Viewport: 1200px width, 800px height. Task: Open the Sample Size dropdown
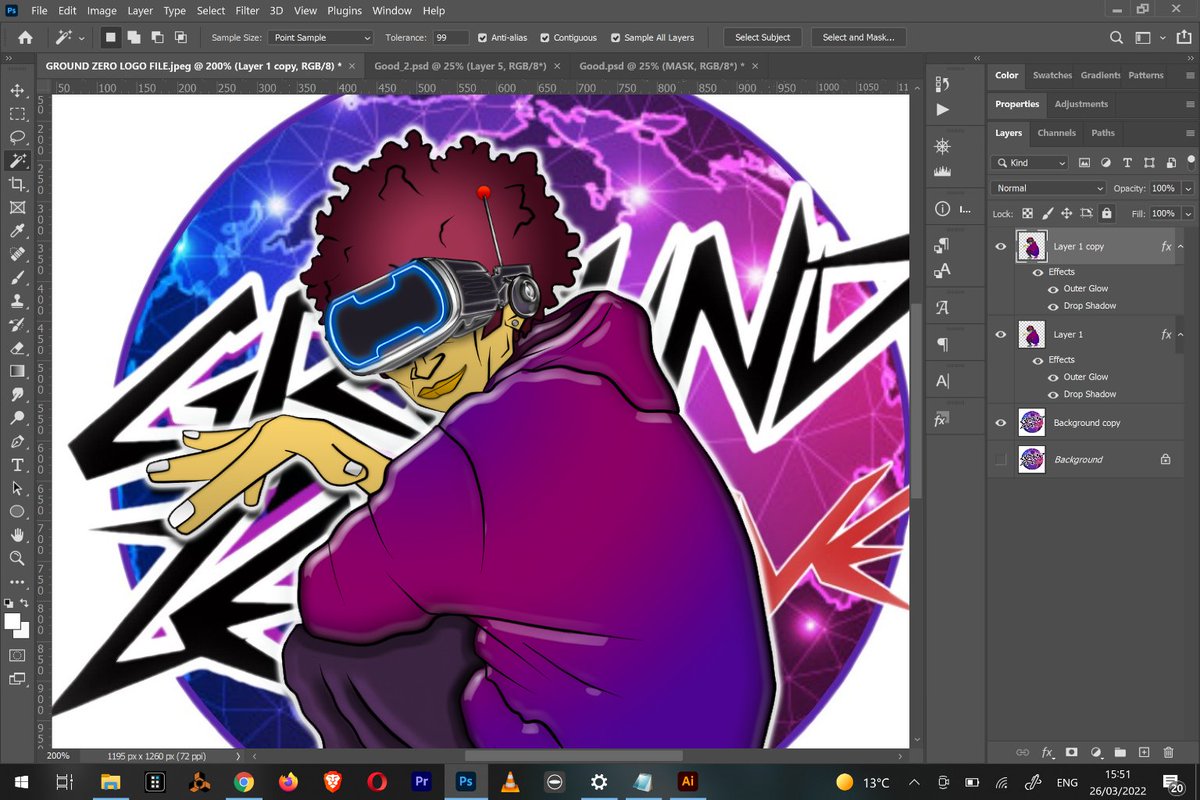click(320, 38)
